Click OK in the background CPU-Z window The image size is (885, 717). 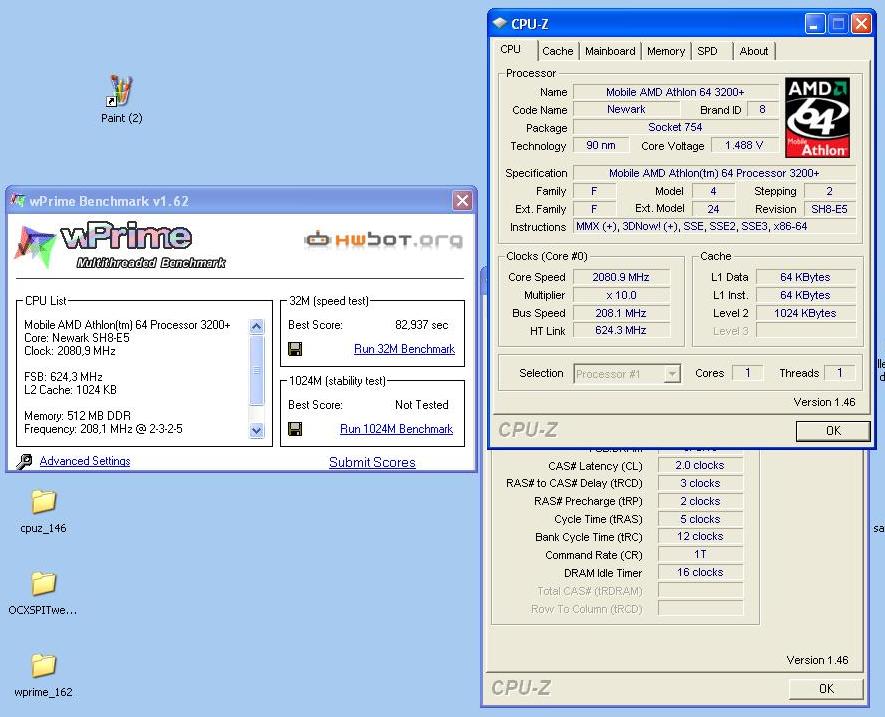coord(826,689)
